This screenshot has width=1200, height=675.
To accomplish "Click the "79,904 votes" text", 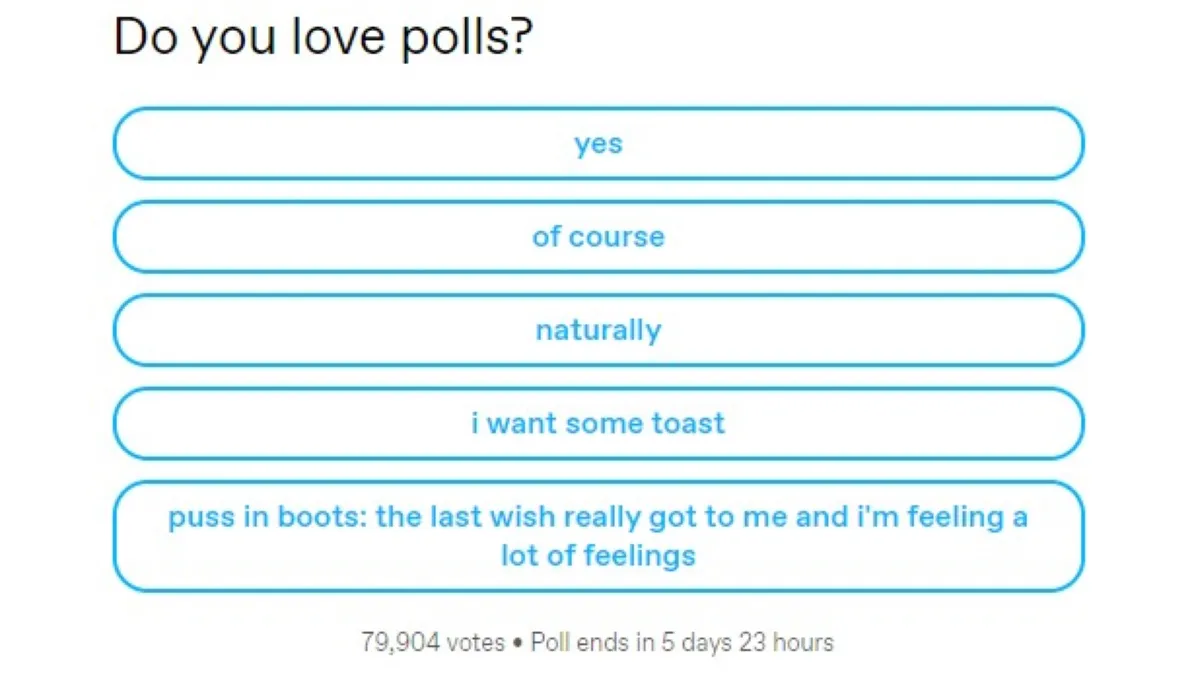I will (x=434, y=643).
